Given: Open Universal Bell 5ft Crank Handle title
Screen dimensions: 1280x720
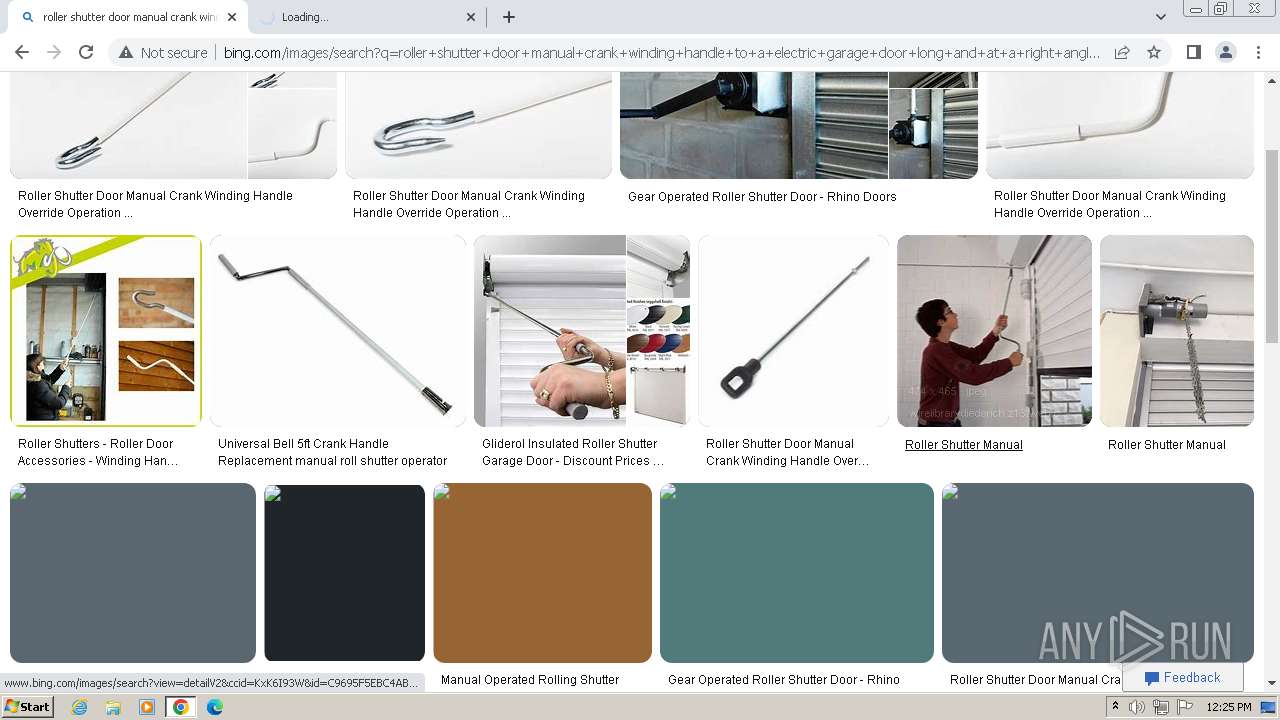Looking at the screenshot, I should click(332, 452).
